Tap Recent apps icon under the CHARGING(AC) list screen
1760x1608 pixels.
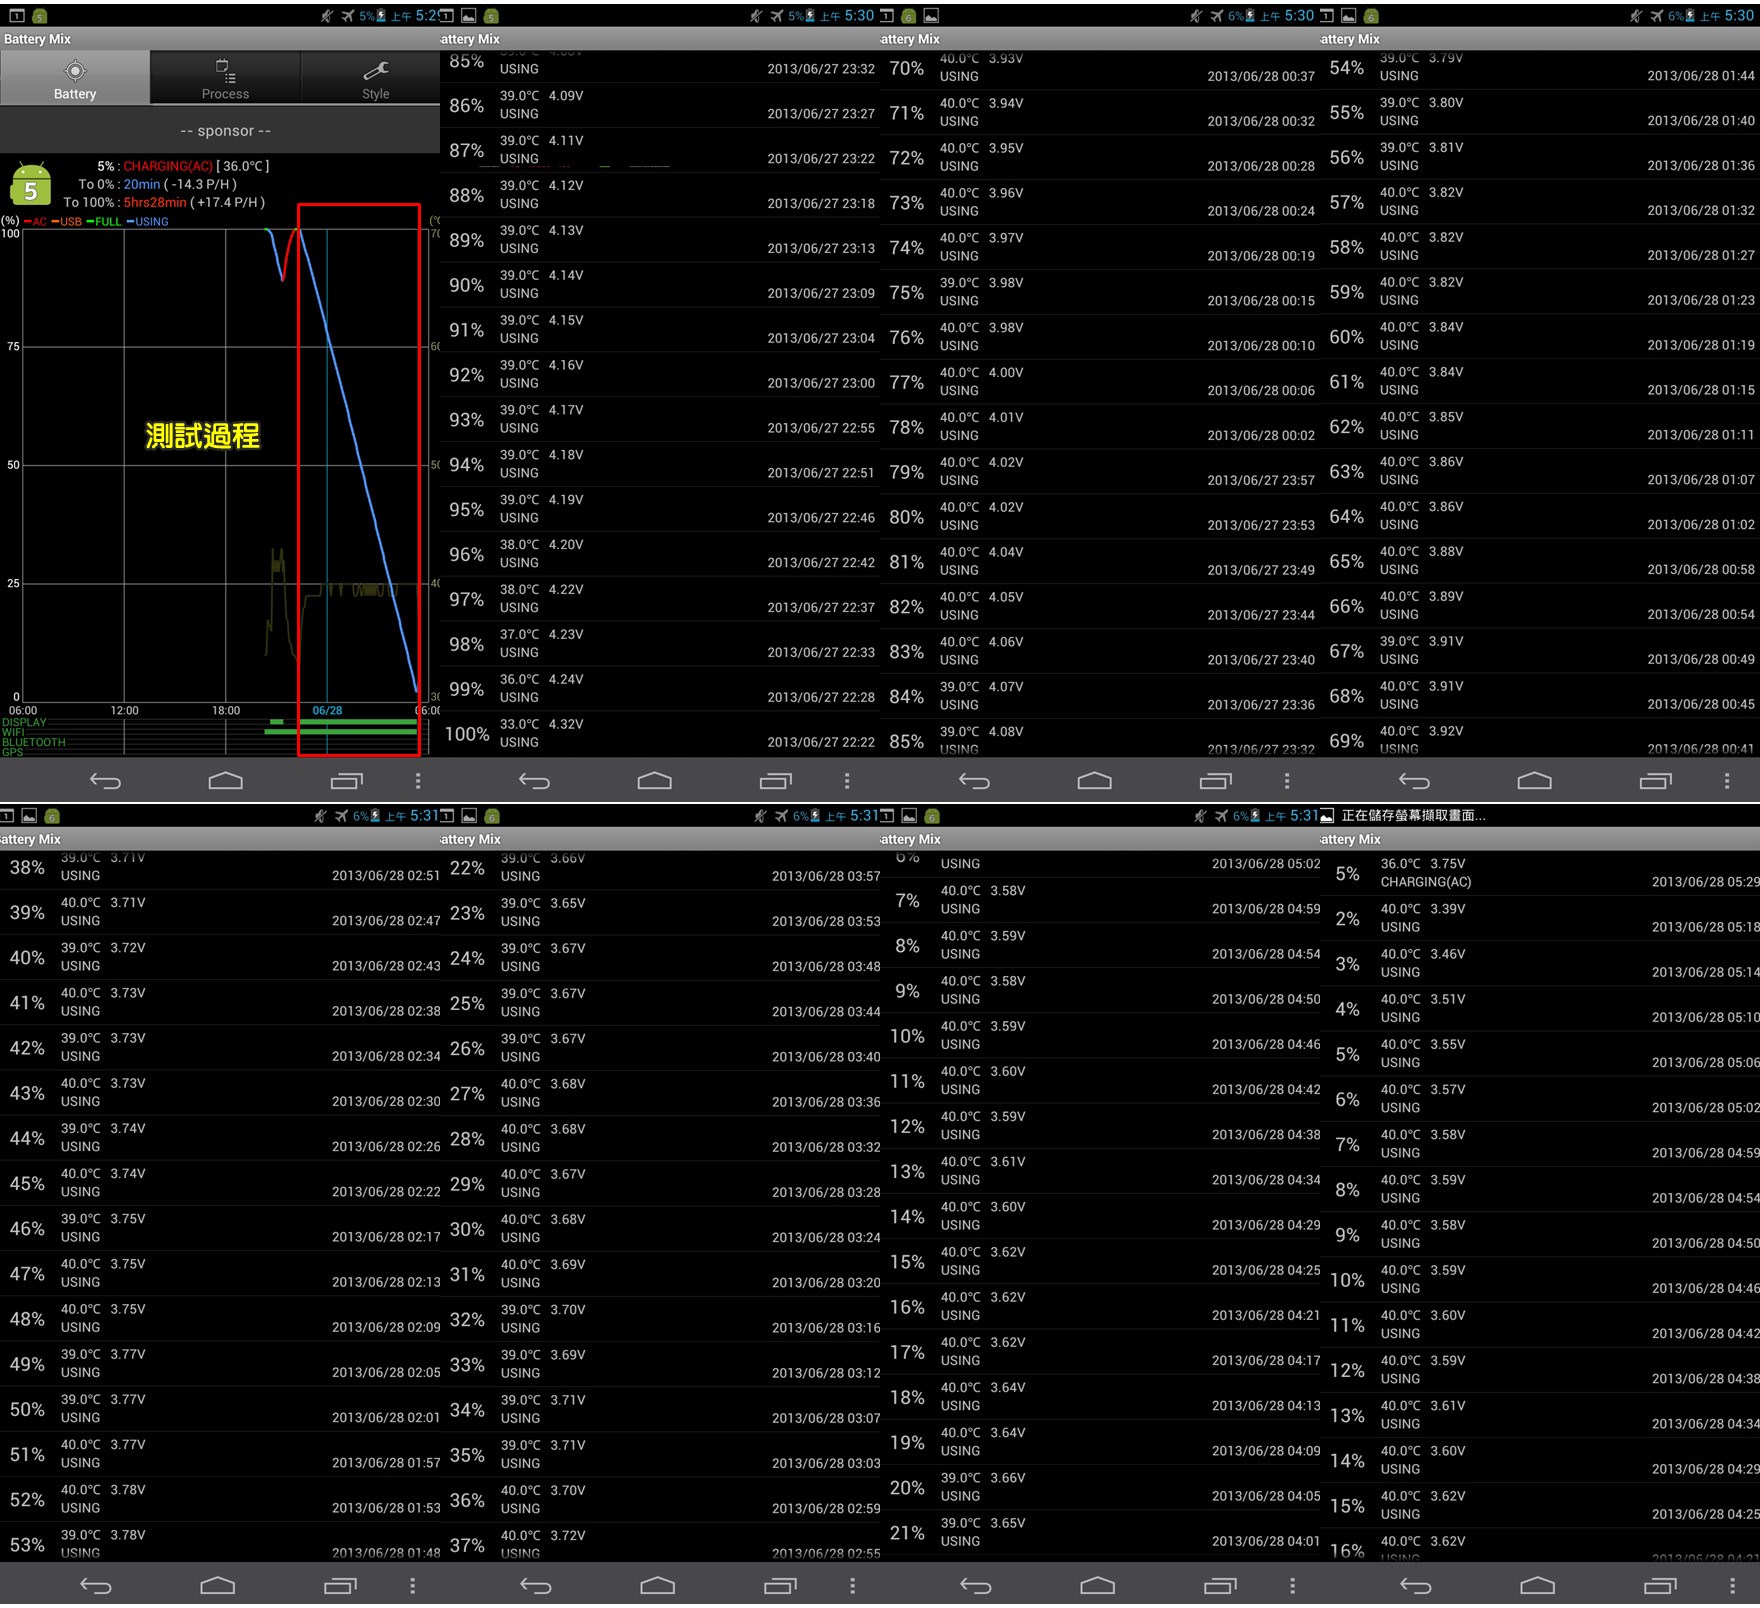1660,1586
